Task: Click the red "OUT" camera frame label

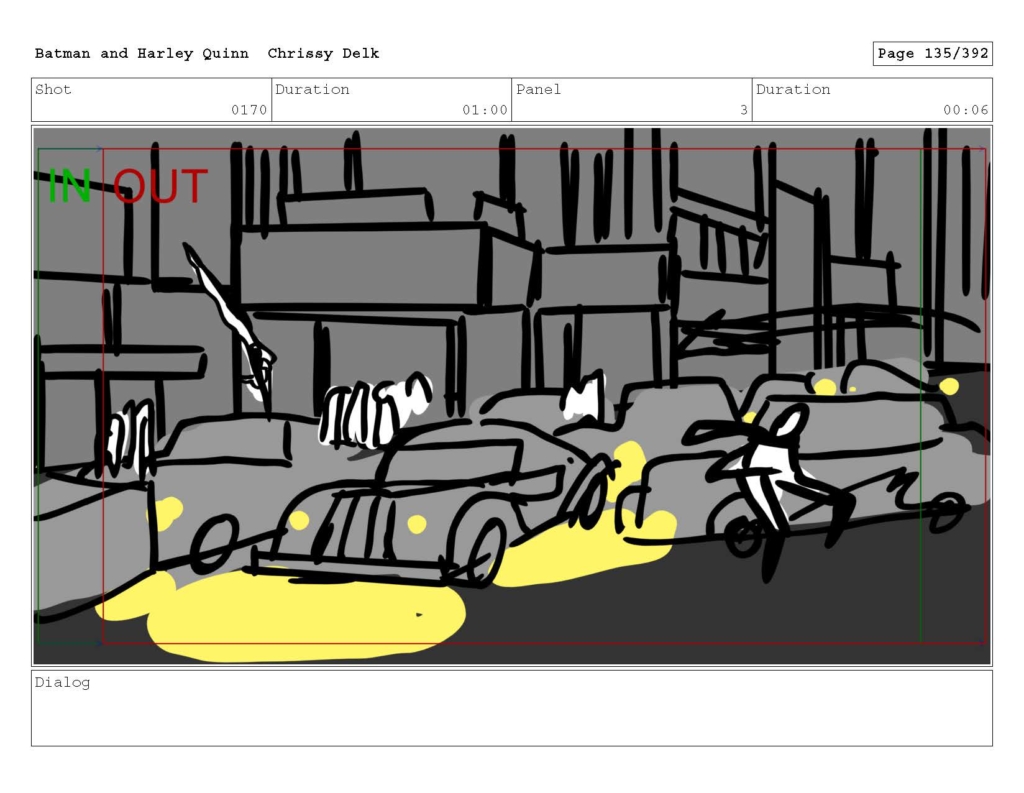Action: pos(161,186)
